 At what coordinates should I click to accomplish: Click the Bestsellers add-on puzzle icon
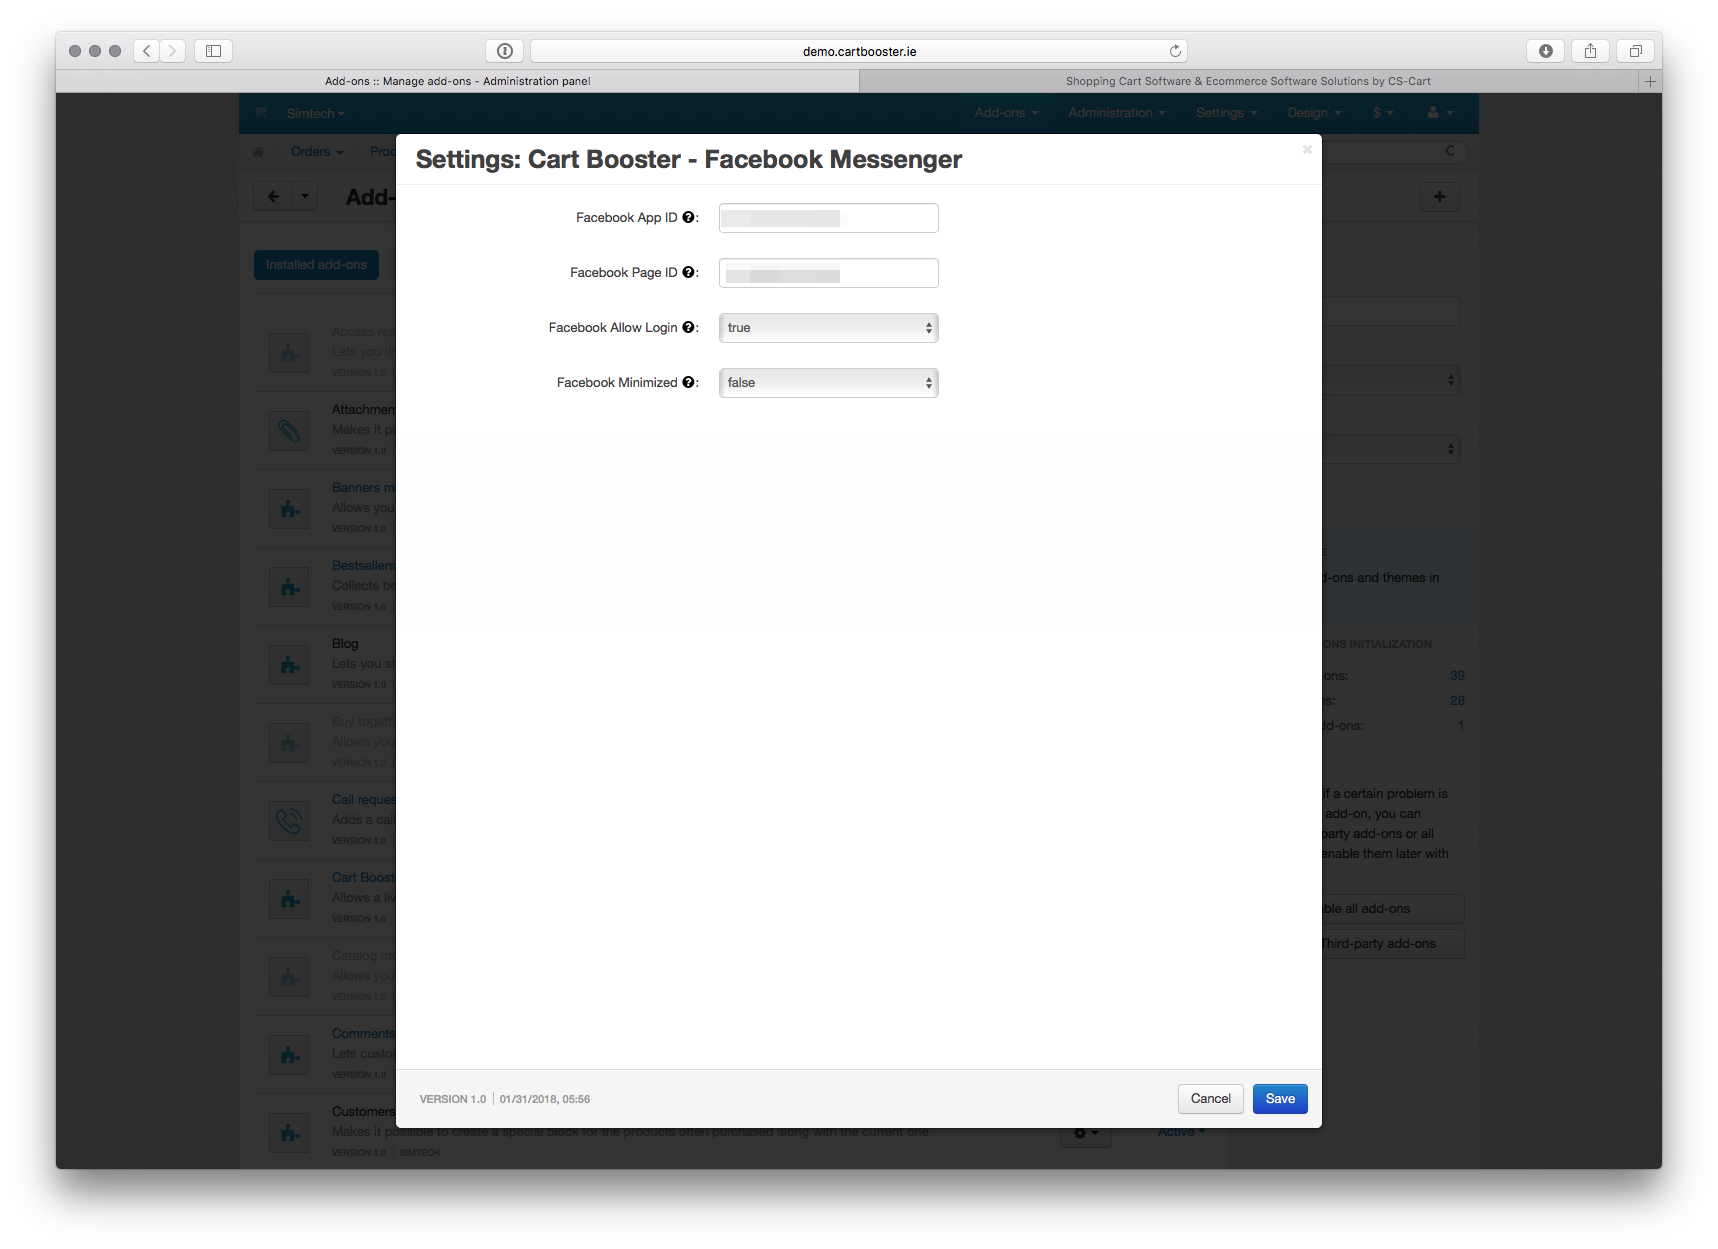click(x=289, y=587)
